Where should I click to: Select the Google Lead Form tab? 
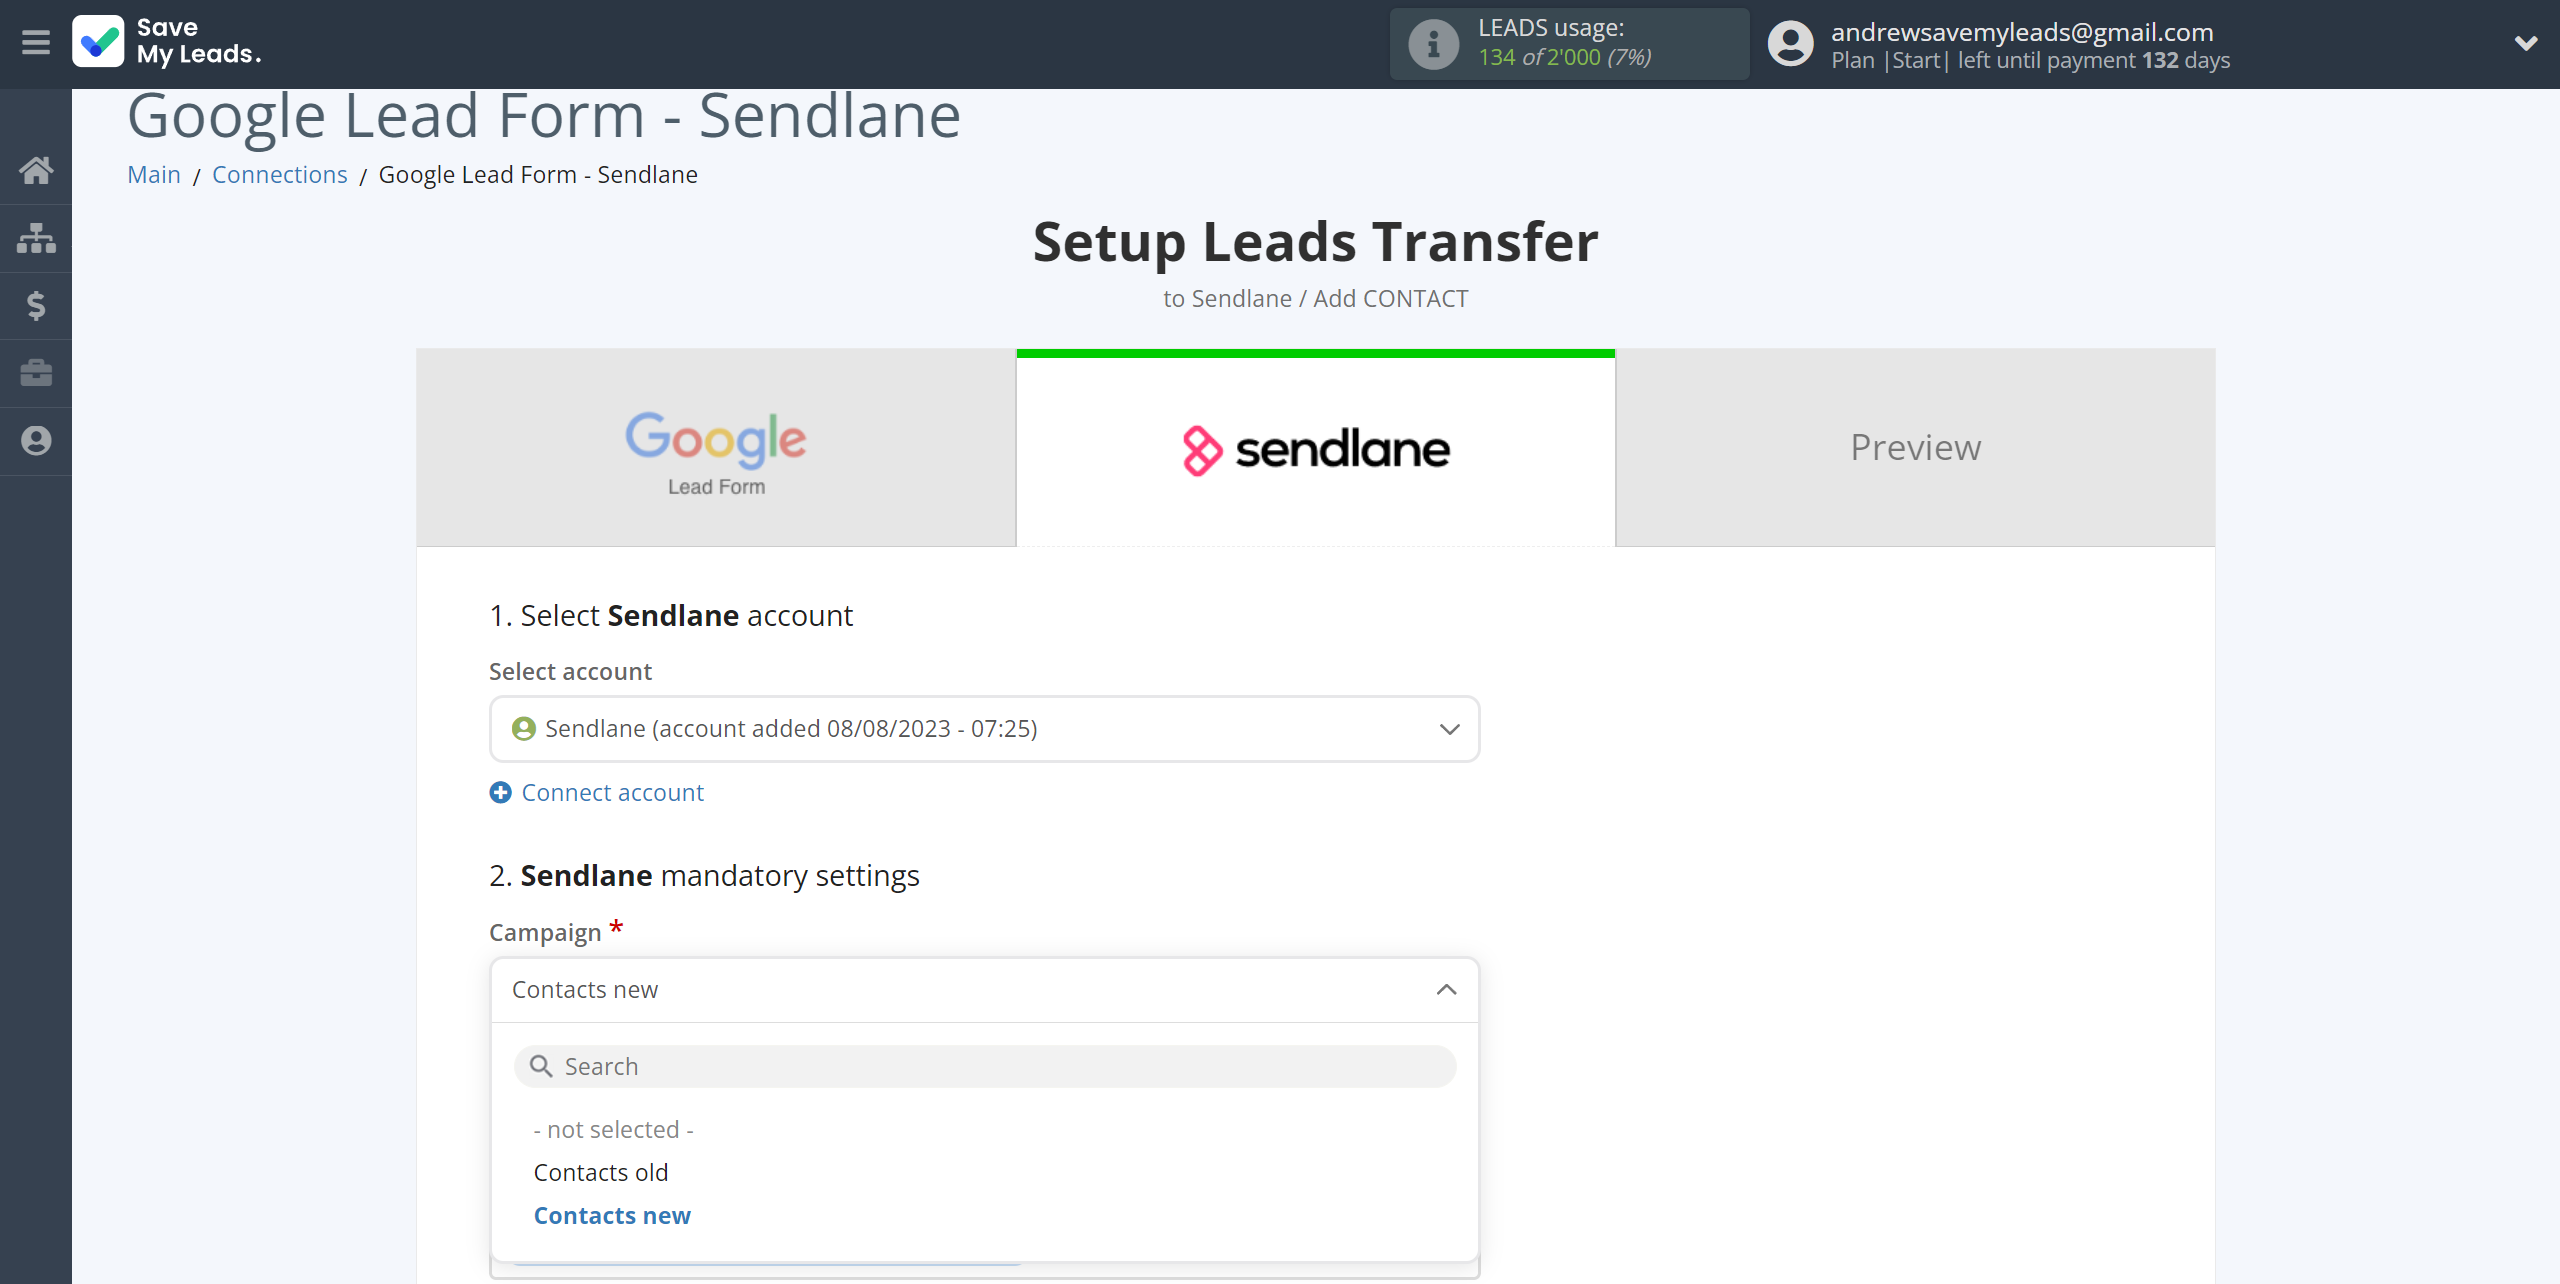tap(715, 445)
